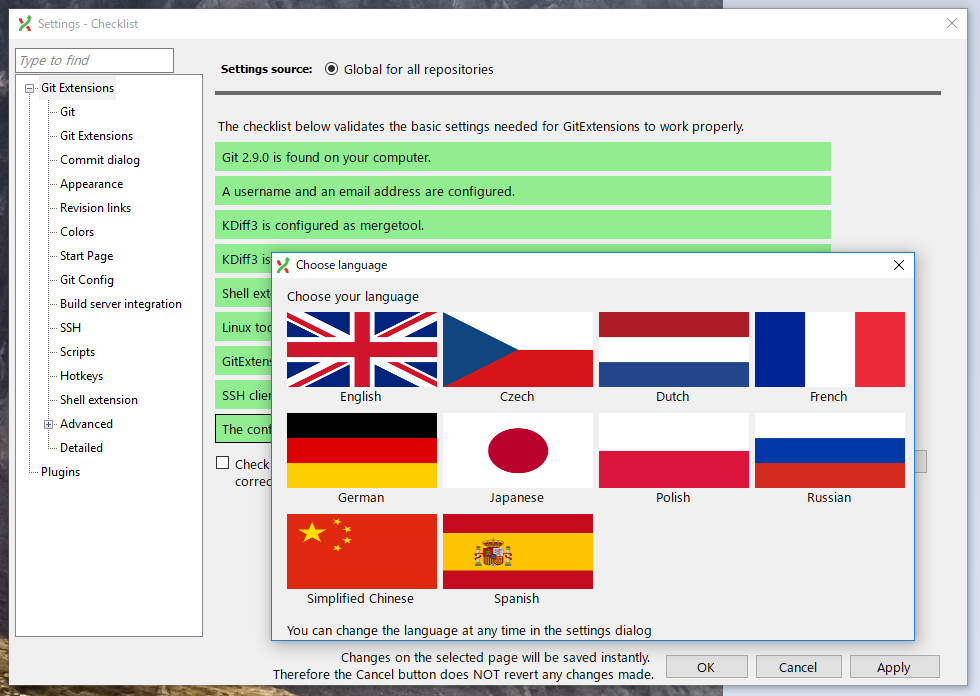Click the Russian language label
This screenshot has width=980, height=696.
pyautogui.click(x=829, y=498)
